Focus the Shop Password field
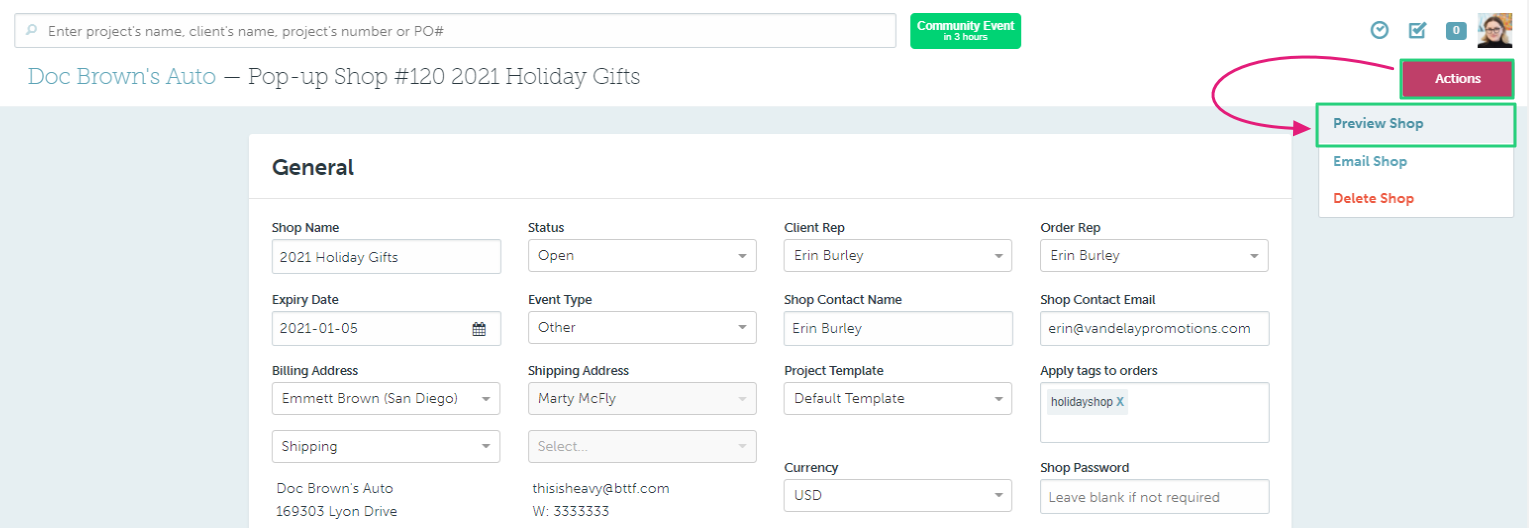 [1154, 497]
